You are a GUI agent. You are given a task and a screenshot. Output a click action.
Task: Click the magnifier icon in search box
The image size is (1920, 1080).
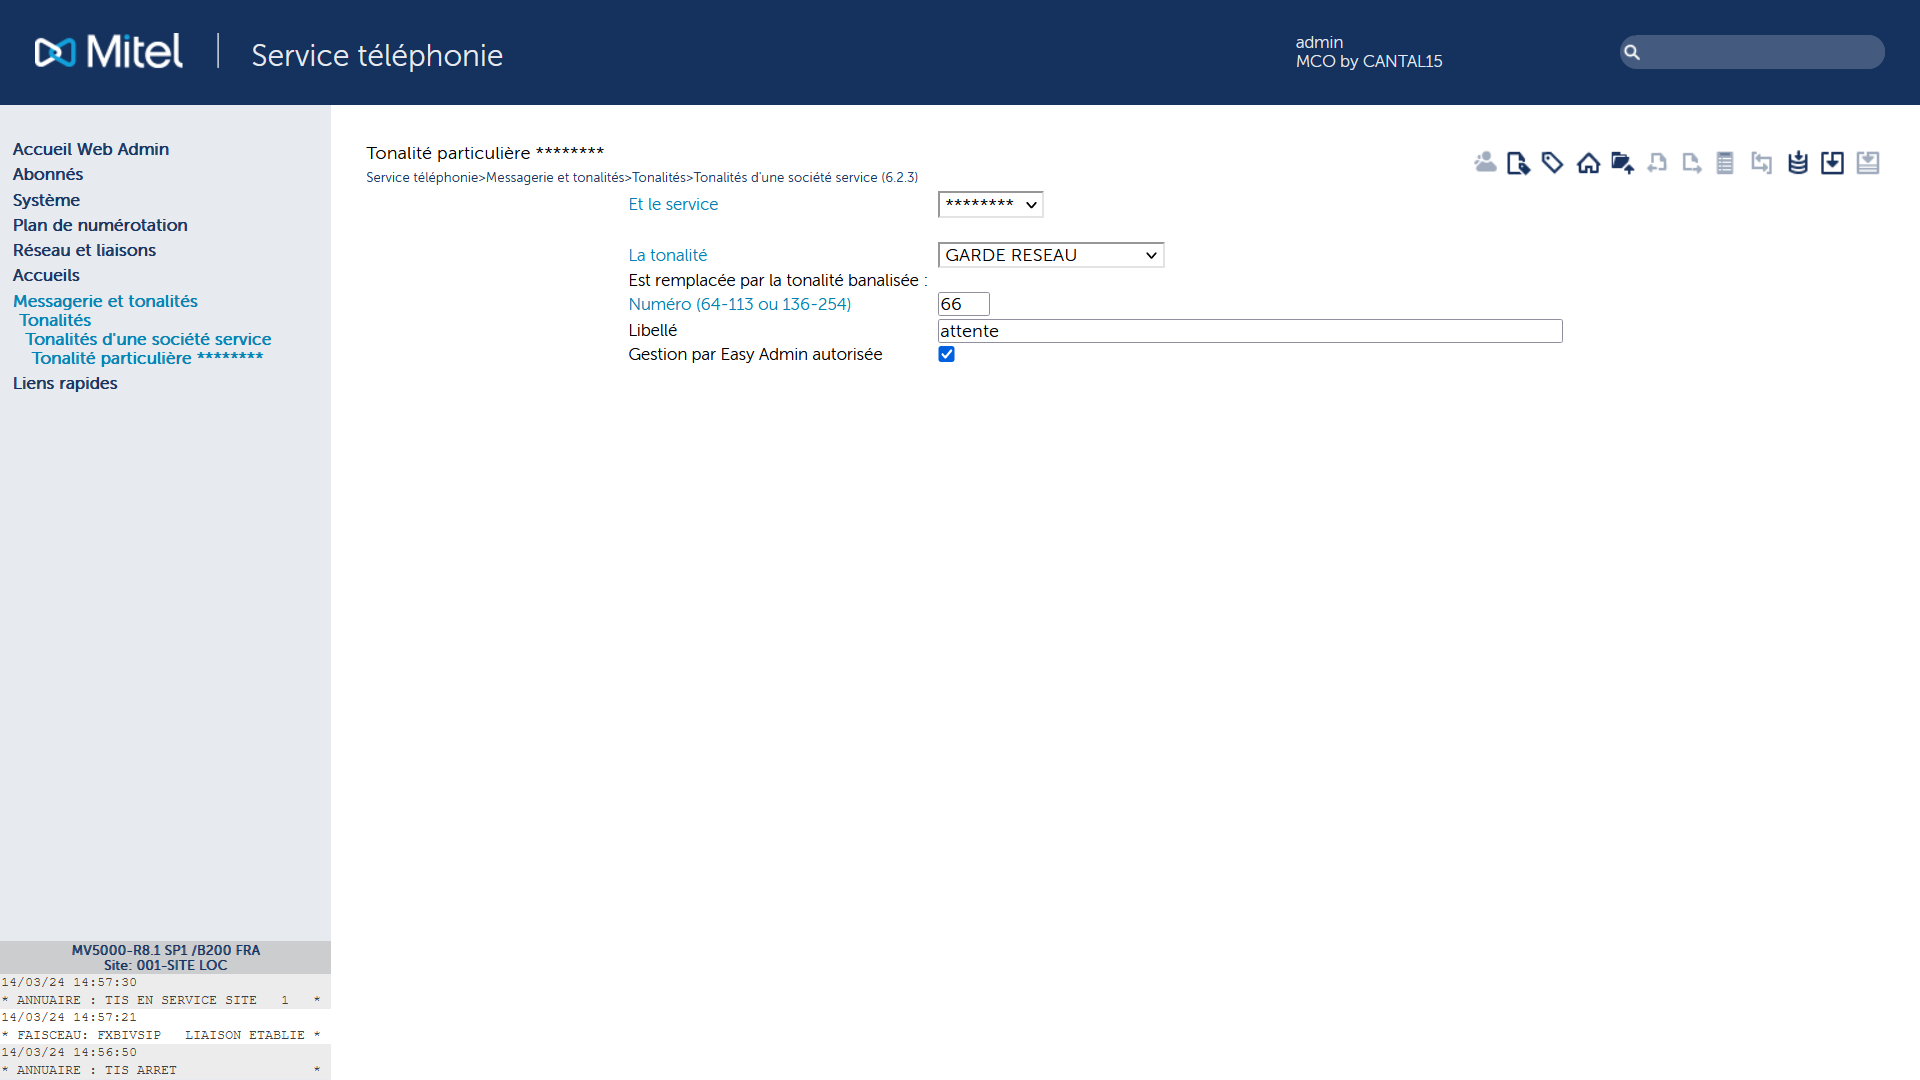click(x=1632, y=52)
